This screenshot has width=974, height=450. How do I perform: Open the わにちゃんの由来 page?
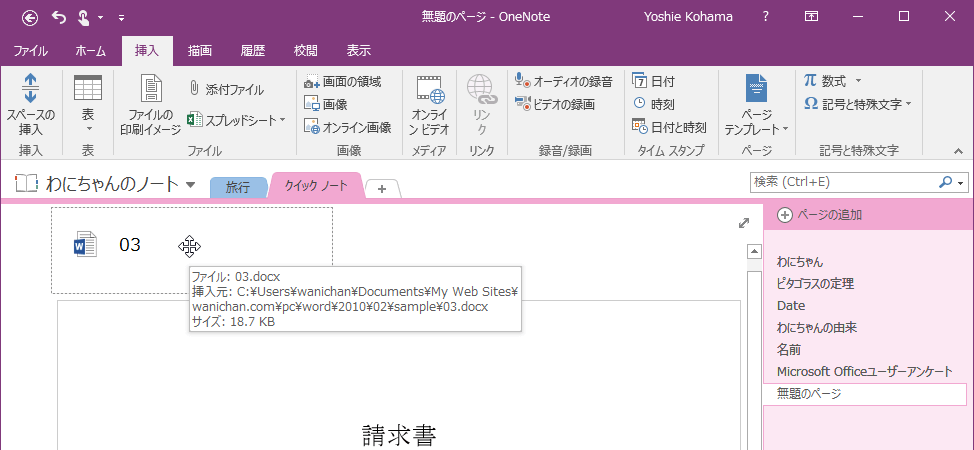[x=817, y=328]
